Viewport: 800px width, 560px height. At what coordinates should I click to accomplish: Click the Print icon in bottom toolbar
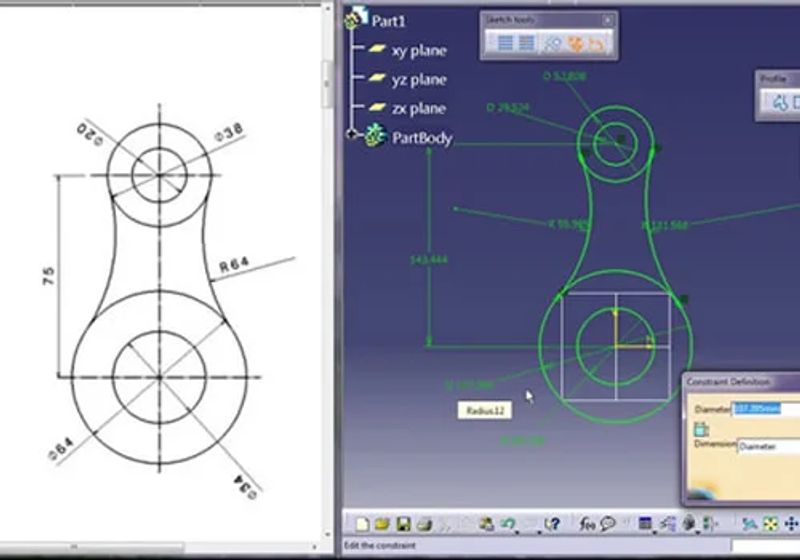tap(424, 524)
